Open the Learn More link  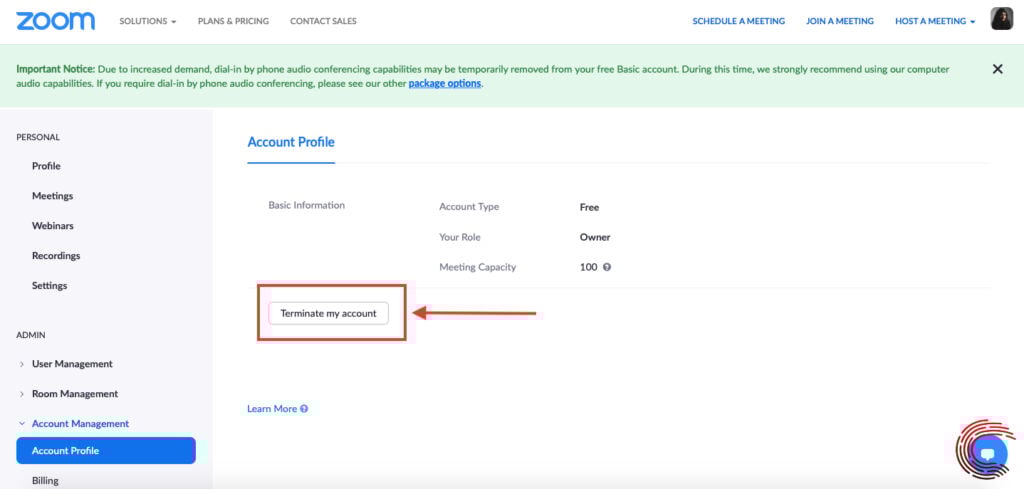click(272, 409)
